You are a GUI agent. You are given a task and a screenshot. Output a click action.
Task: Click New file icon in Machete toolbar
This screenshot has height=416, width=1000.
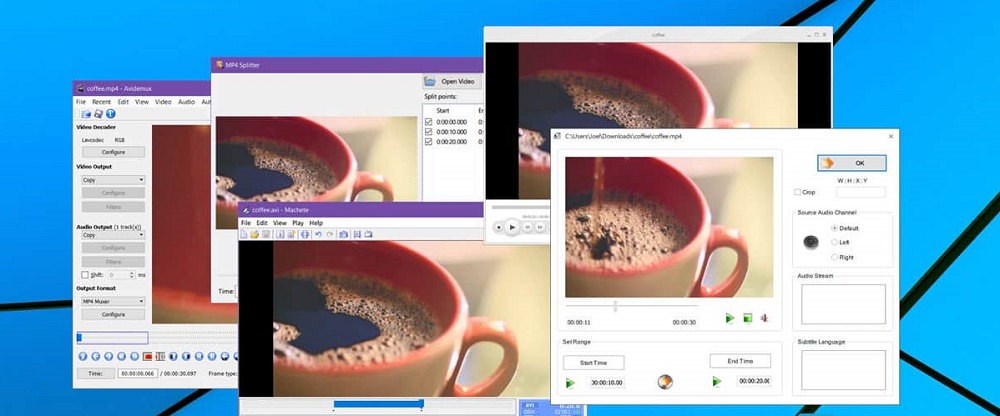pyautogui.click(x=244, y=234)
